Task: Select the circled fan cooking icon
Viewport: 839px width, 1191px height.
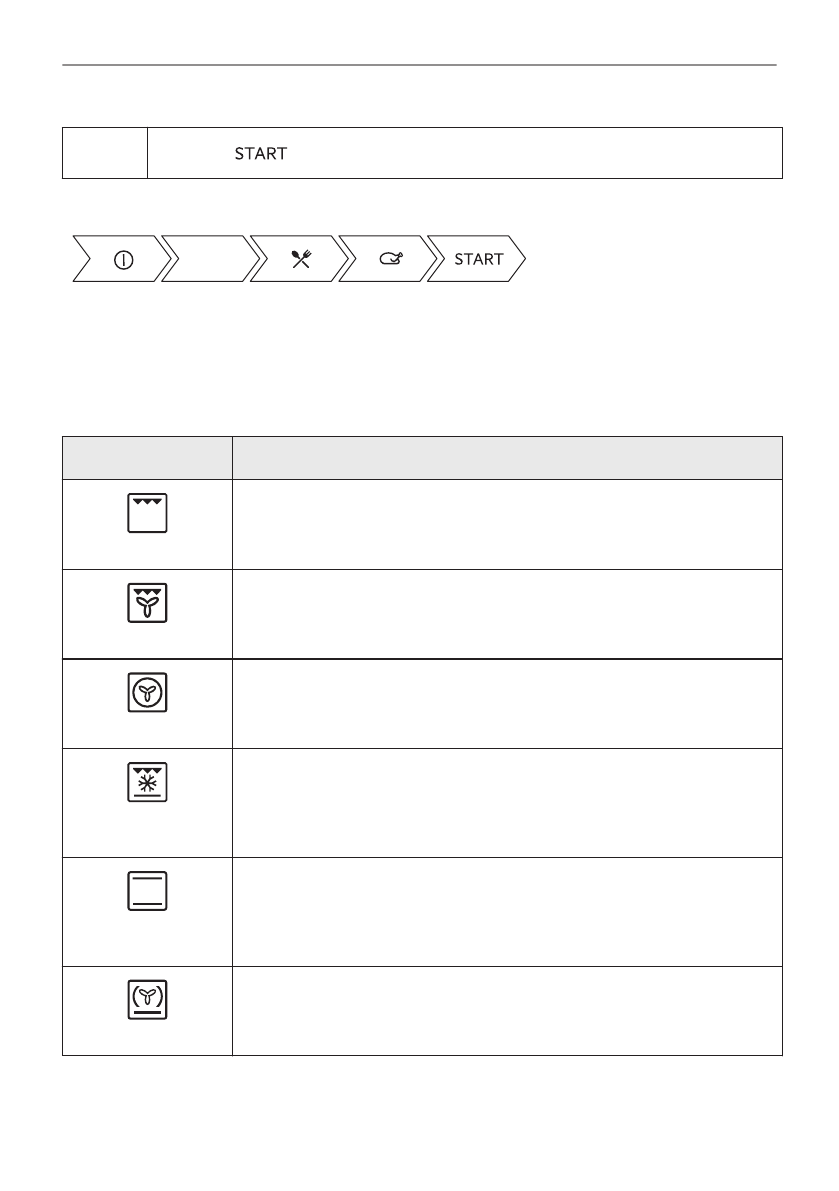Action: click(x=148, y=694)
